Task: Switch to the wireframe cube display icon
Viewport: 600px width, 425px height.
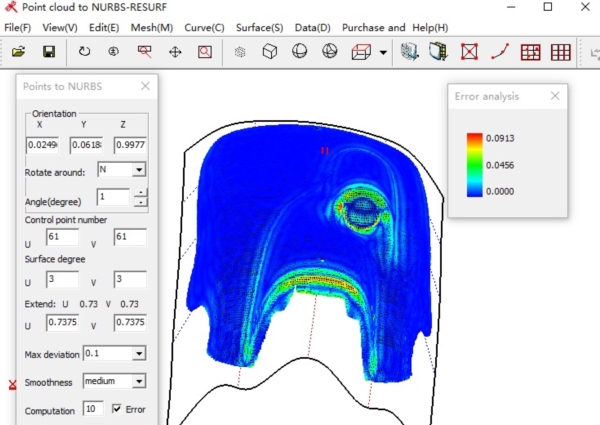Action: (x=269, y=51)
